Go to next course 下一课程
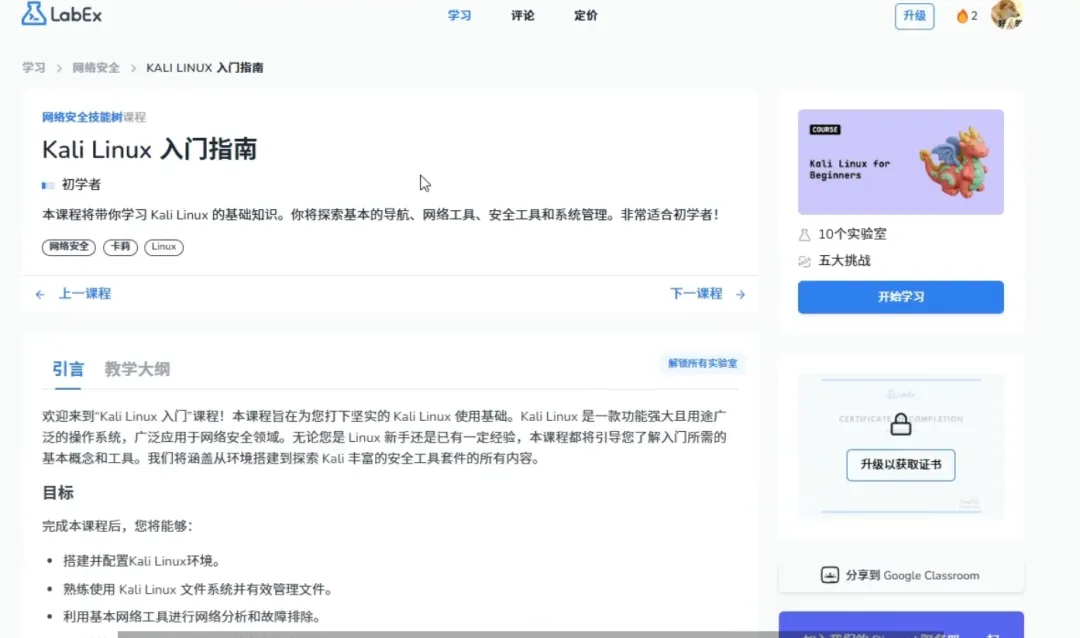 [x=696, y=294]
